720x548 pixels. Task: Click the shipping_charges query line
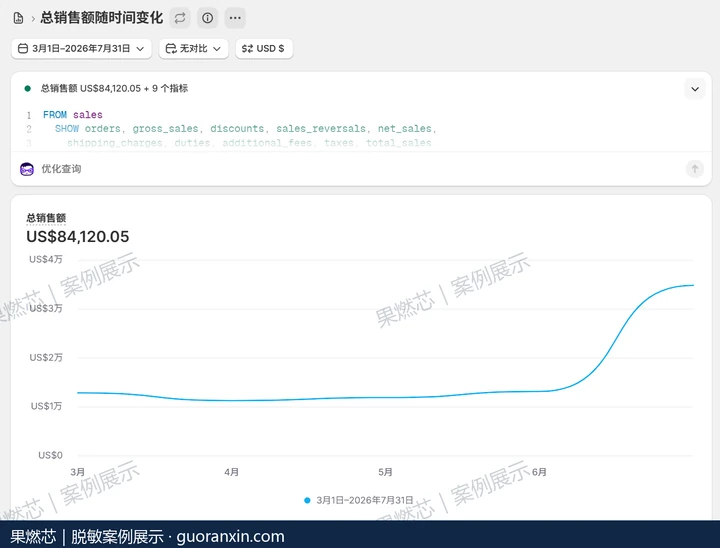[249, 143]
